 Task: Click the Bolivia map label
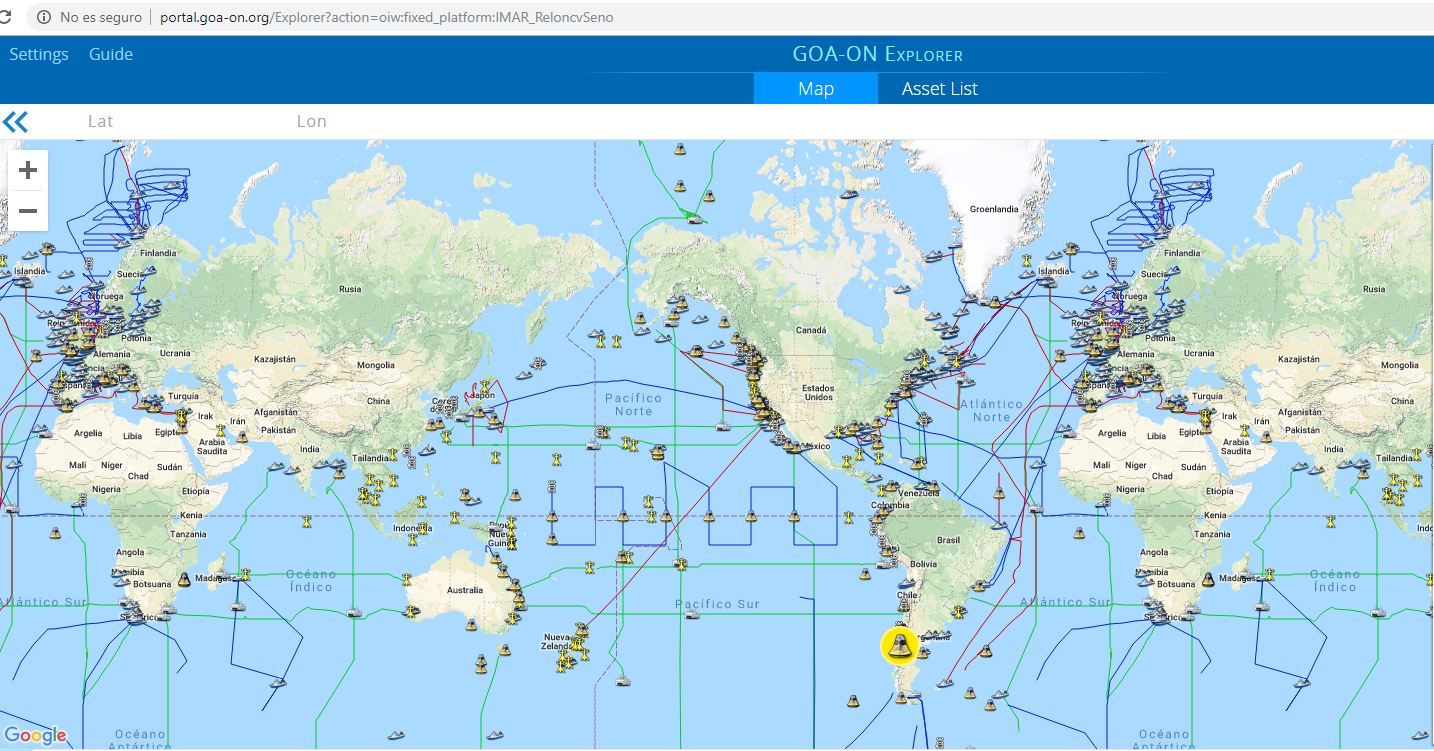(922, 564)
